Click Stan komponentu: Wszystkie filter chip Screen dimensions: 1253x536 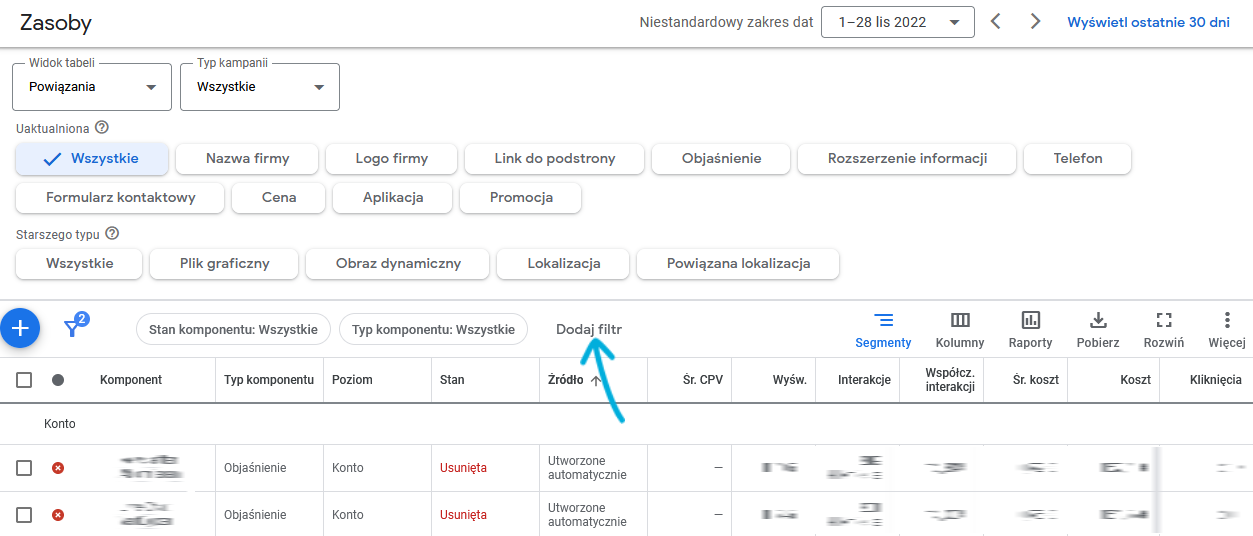tap(233, 329)
